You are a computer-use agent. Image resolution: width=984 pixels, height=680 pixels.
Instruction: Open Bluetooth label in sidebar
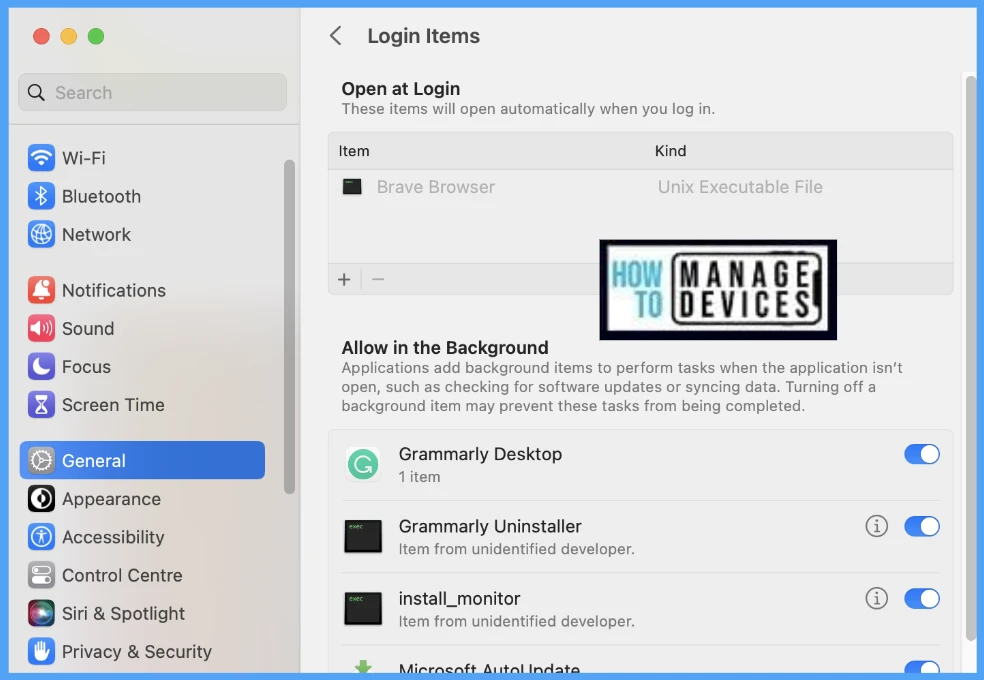pyautogui.click(x=101, y=196)
